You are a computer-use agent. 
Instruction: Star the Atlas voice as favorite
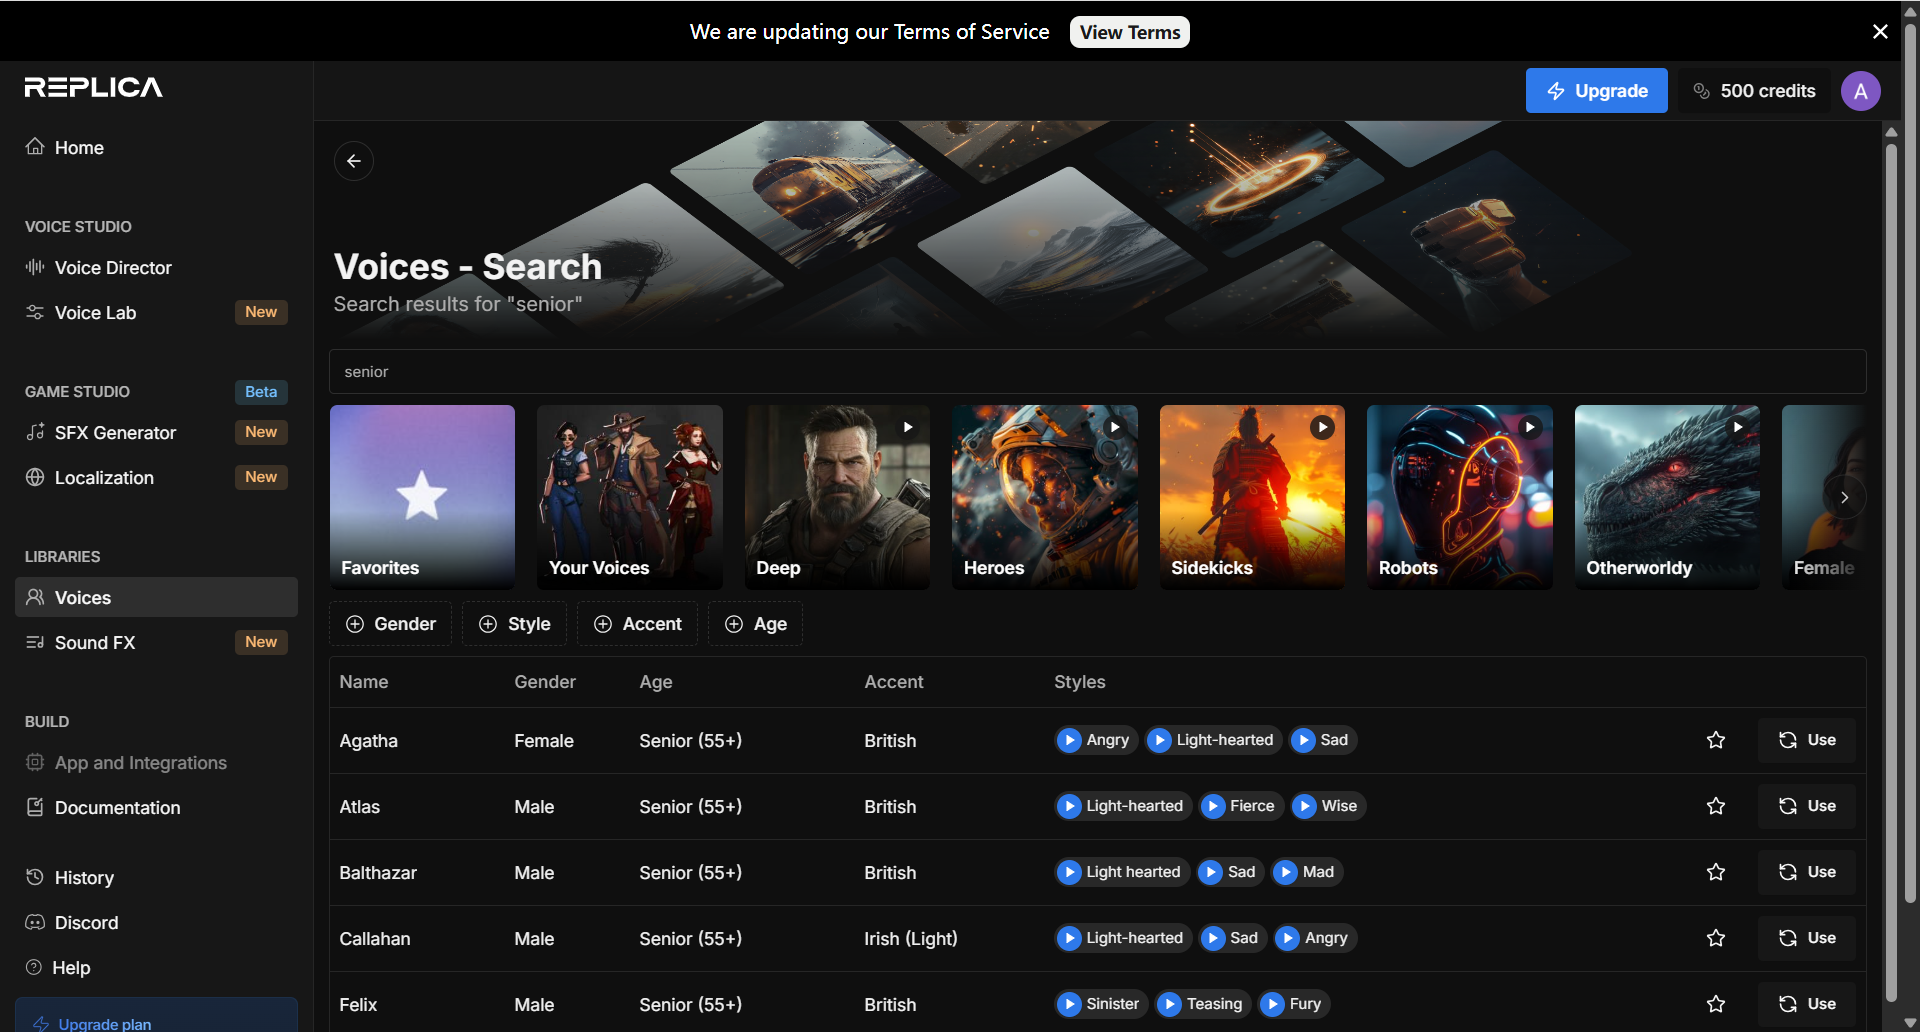1716,806
